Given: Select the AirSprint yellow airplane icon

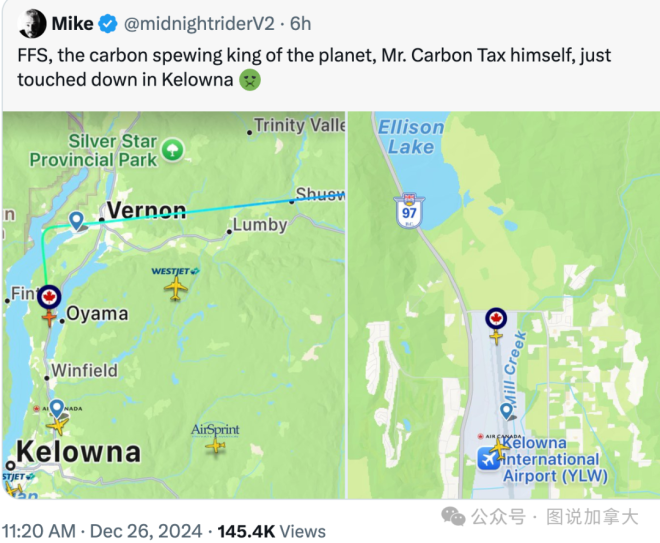Looking at the screenshot, I should tap(216, 445).
